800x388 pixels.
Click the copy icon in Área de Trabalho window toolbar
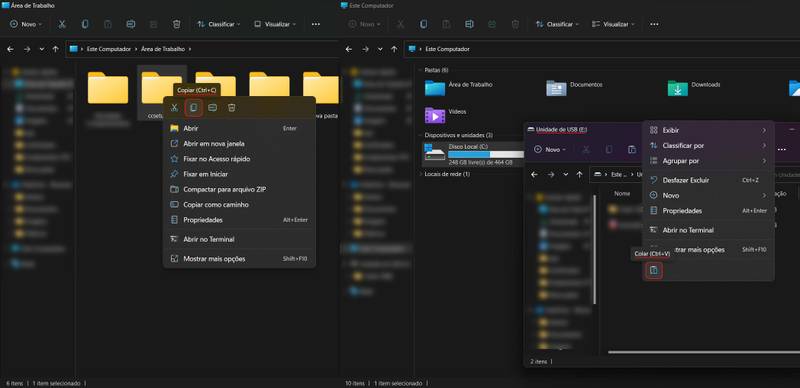85,24
